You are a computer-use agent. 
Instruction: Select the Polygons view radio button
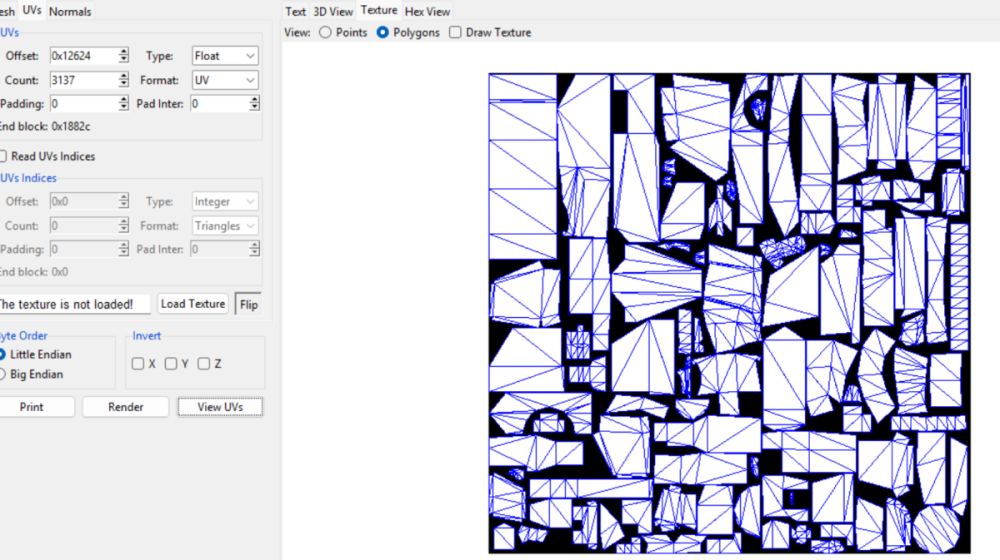coord(383,33)
